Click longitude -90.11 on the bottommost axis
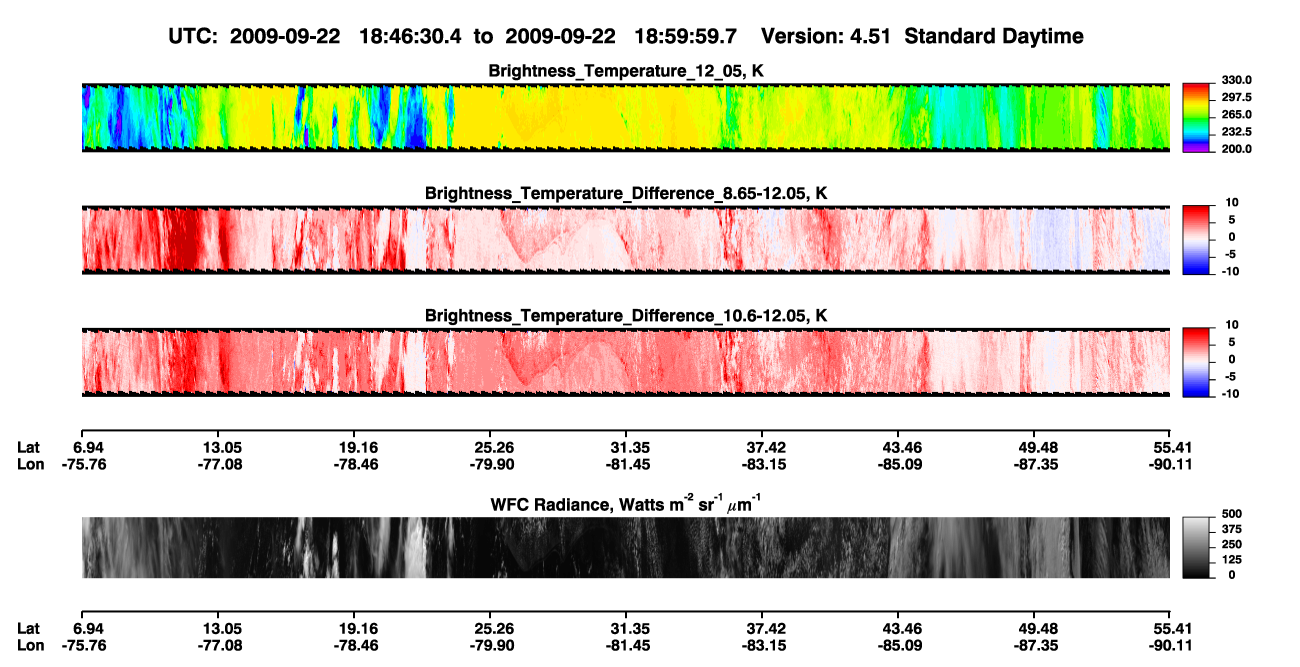Viewport: 1300px width, 667px height. click(1170, 647)
